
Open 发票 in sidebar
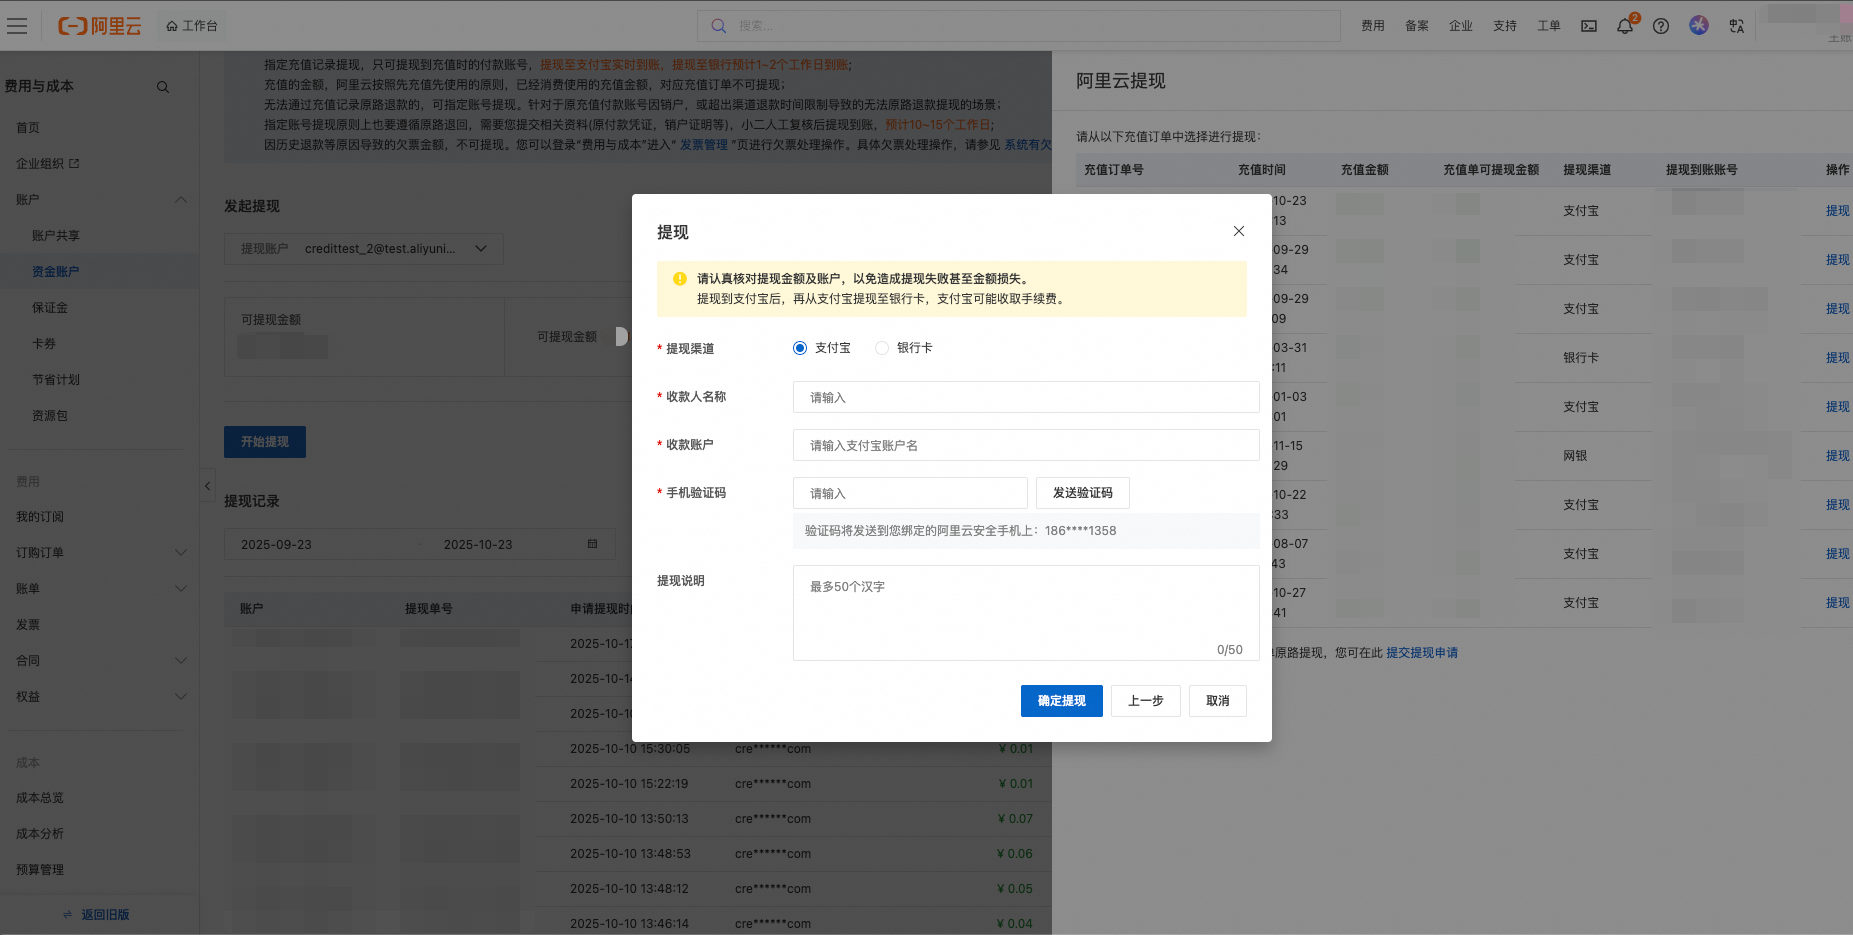pos(28,625)
